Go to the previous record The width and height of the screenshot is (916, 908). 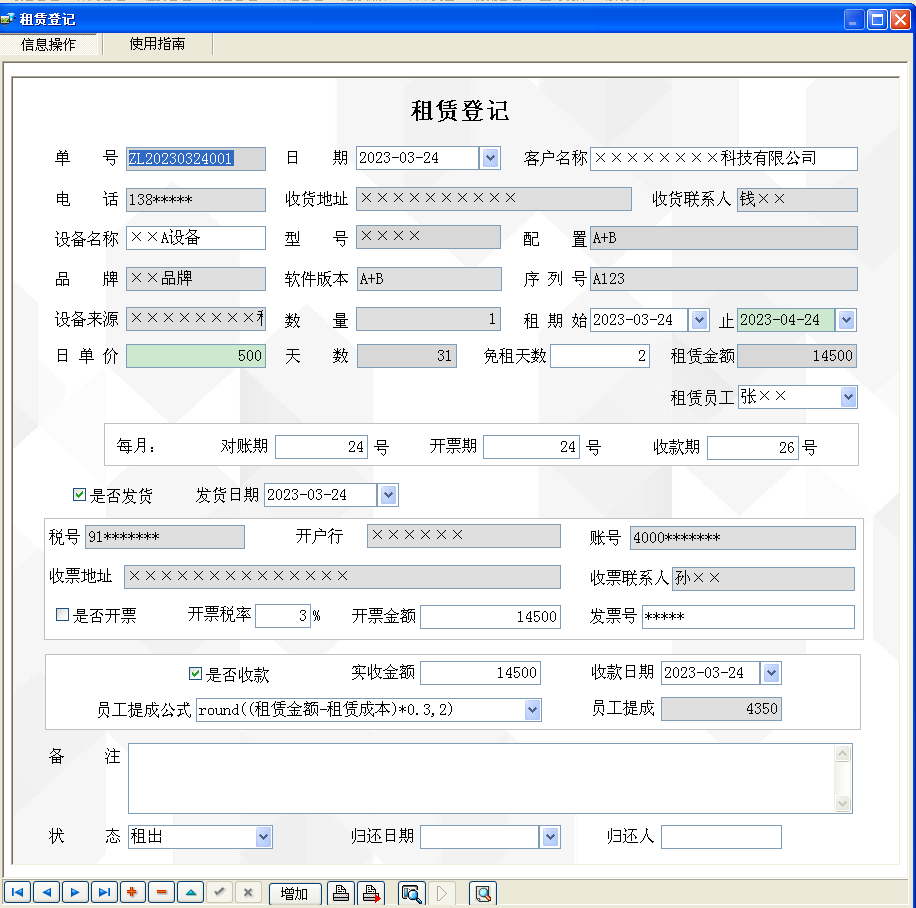46,892
